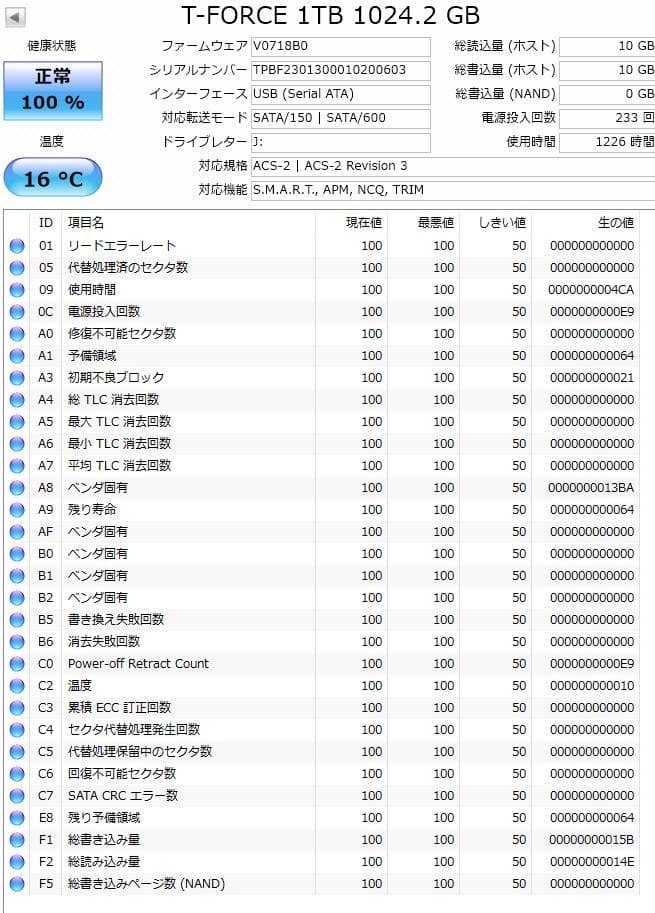Screen dimensions: 655x913
Task: Click the status orb for 総書き込み量 row
Action: point(17,840)
